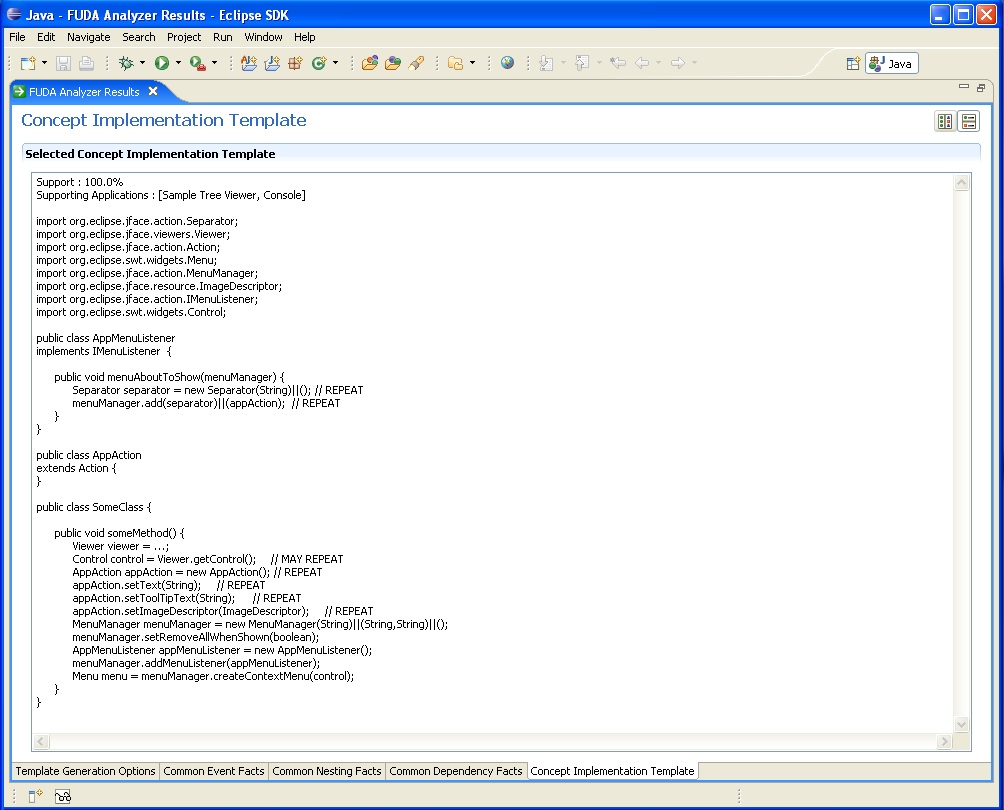Open the External Tools dropdown arrow
The width and height of the screenshot is (1004, 810).
coord(215,63)
